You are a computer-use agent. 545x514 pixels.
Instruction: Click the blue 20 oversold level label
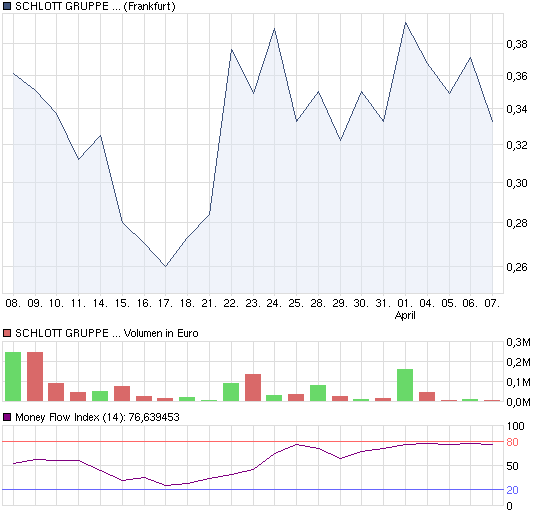[512, 490]
